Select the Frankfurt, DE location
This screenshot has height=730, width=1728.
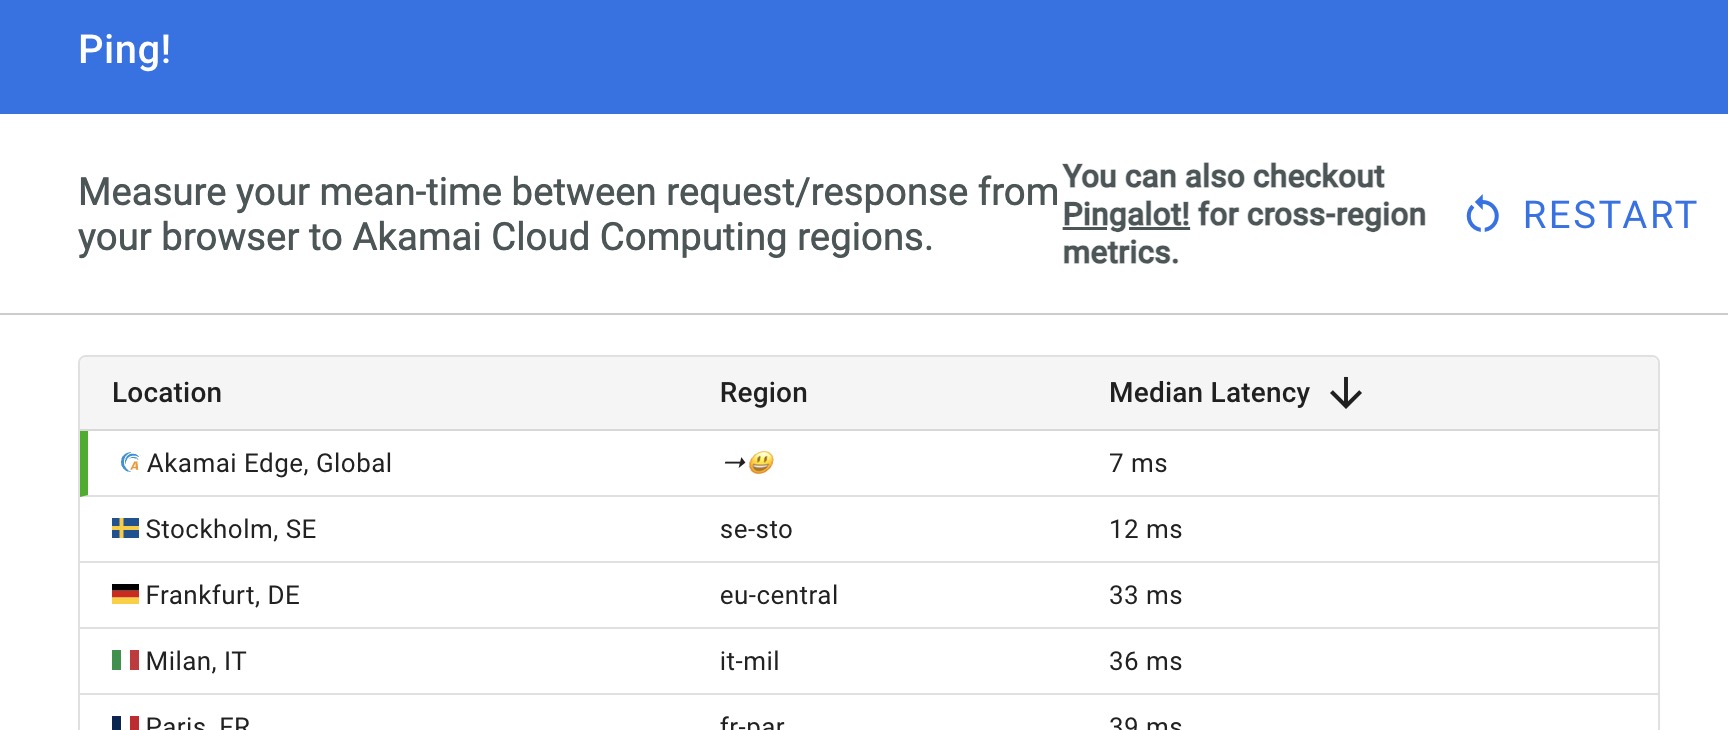click(x=223, y=595)
